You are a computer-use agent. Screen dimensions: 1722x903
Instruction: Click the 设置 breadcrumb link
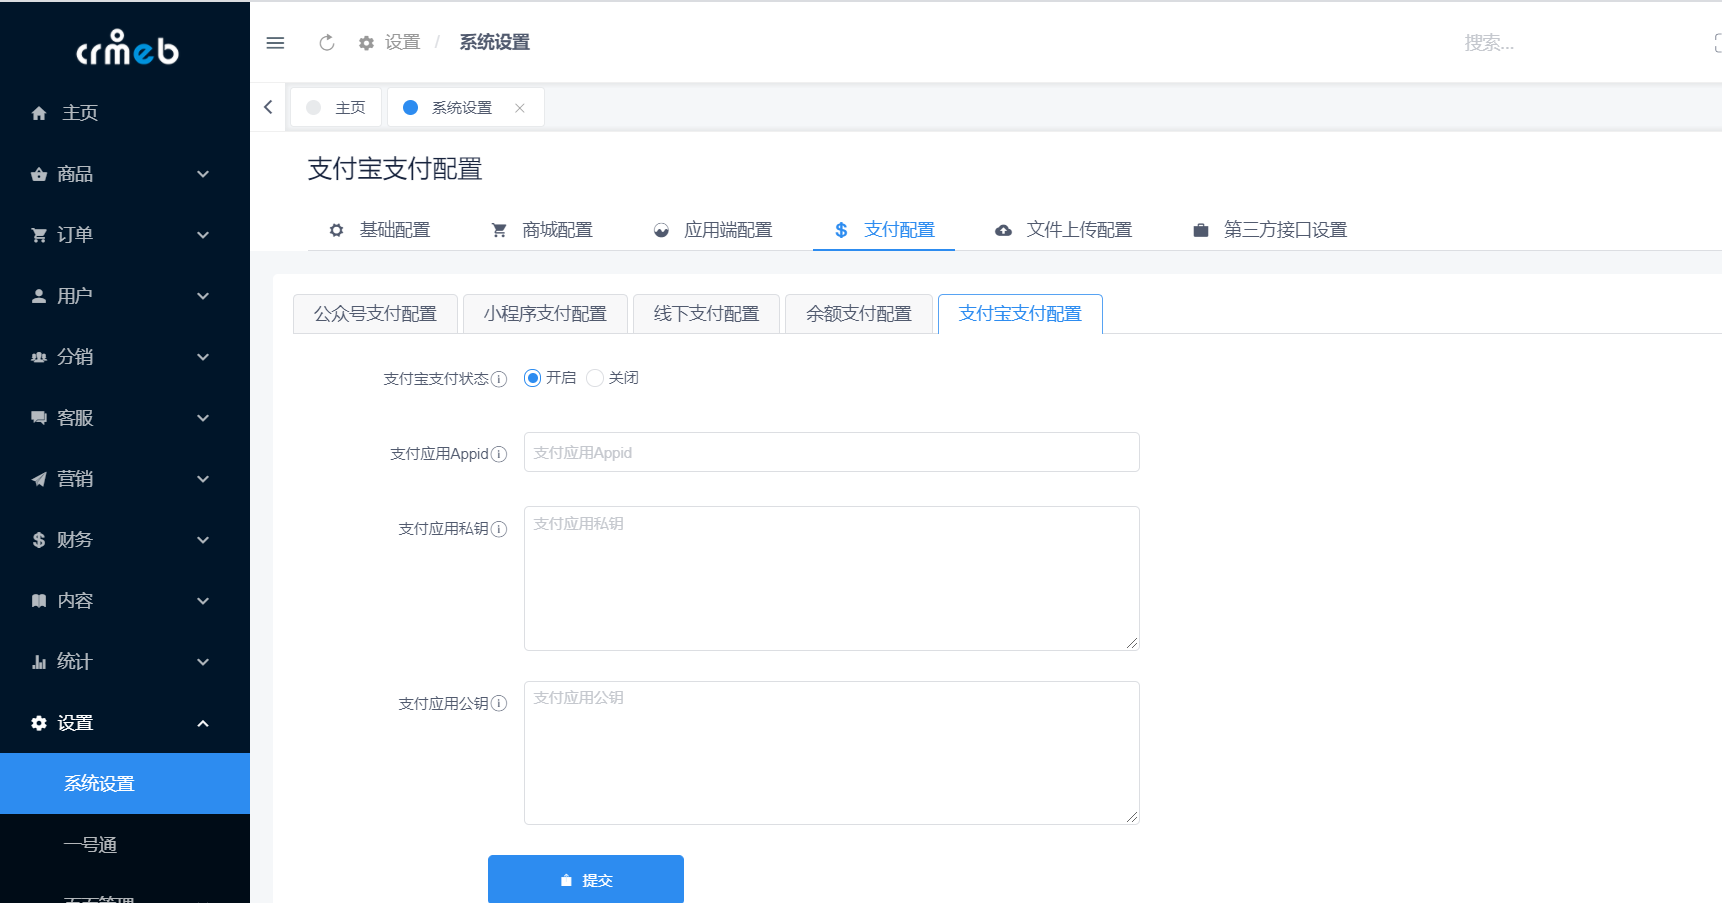point(402,43)
